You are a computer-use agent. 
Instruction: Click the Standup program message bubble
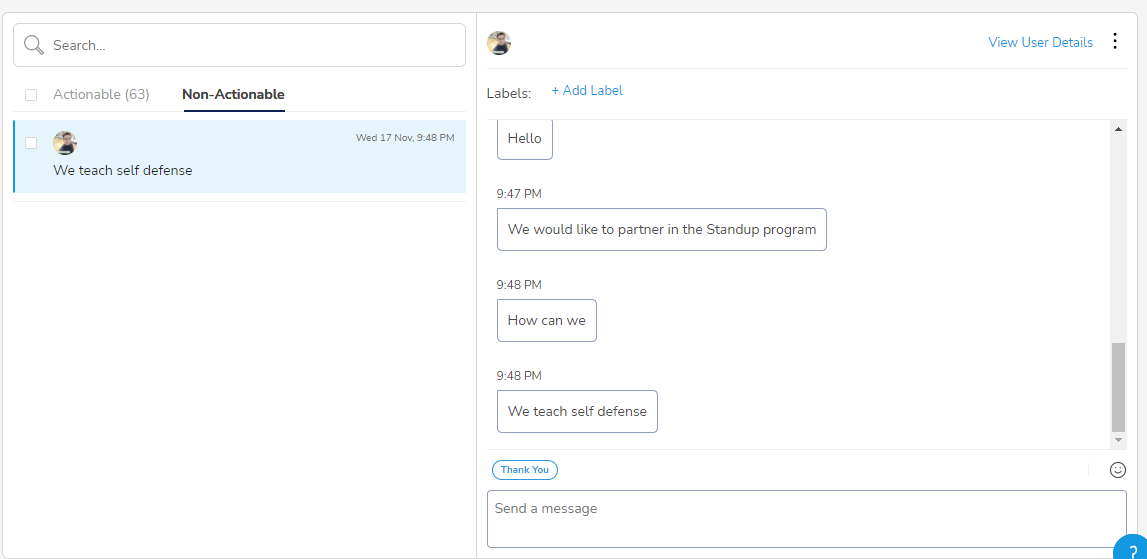click(x=661, y=230)
